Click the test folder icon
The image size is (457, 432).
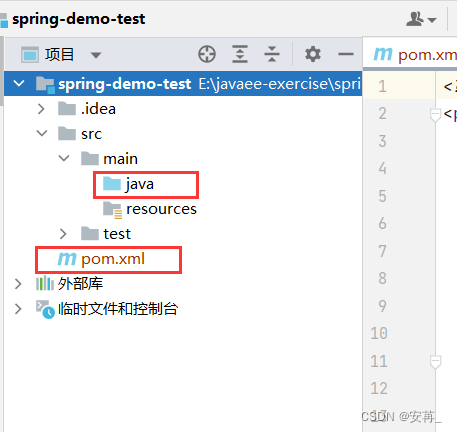coord(90,234)
